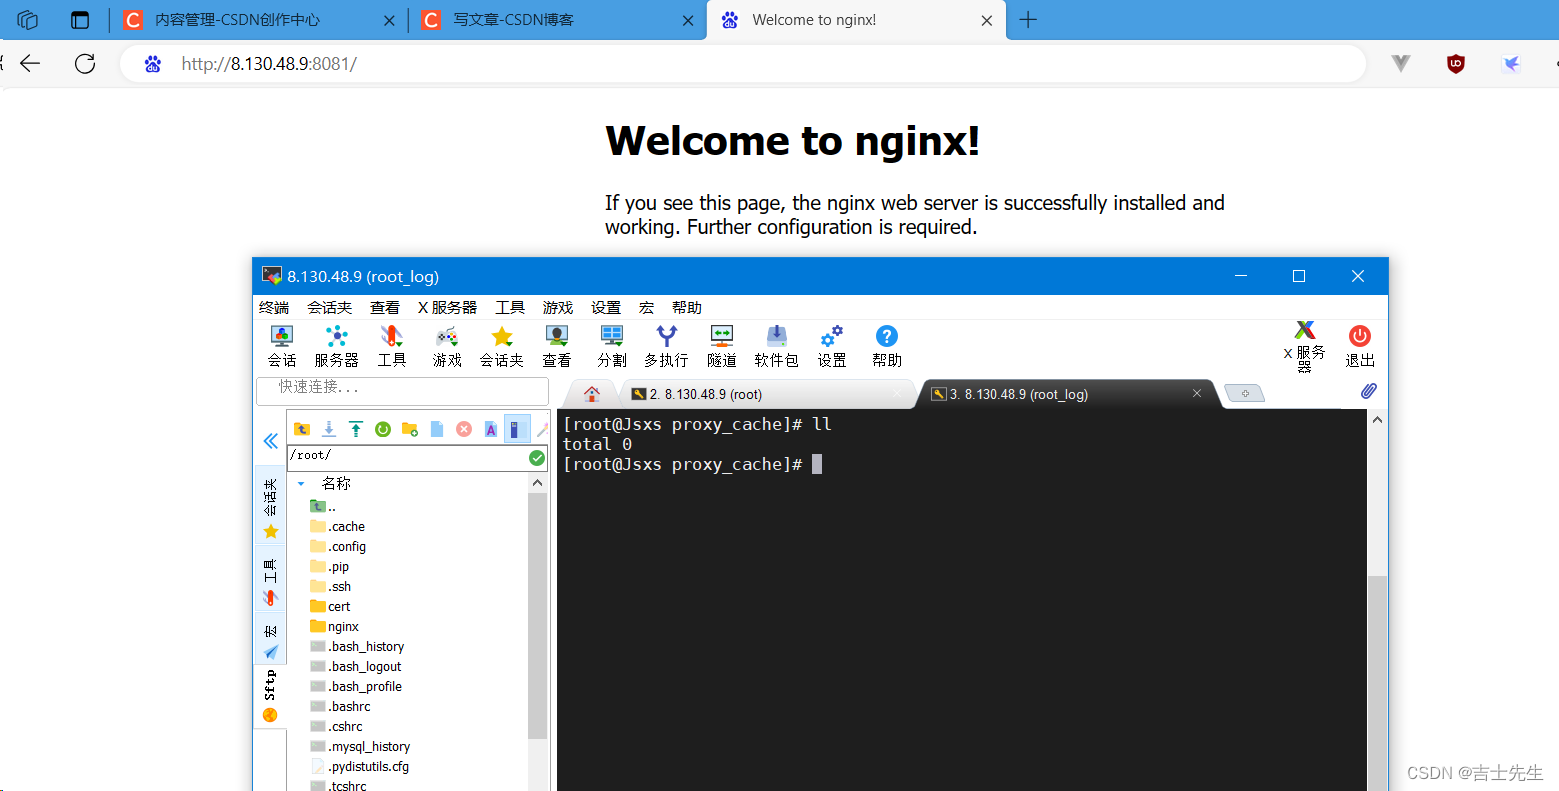Image resolution: width=1559 pixels, height=791 pixels.
Task: Click the 服务器 (Servers) toolbar icon
Action: point(336,346)
